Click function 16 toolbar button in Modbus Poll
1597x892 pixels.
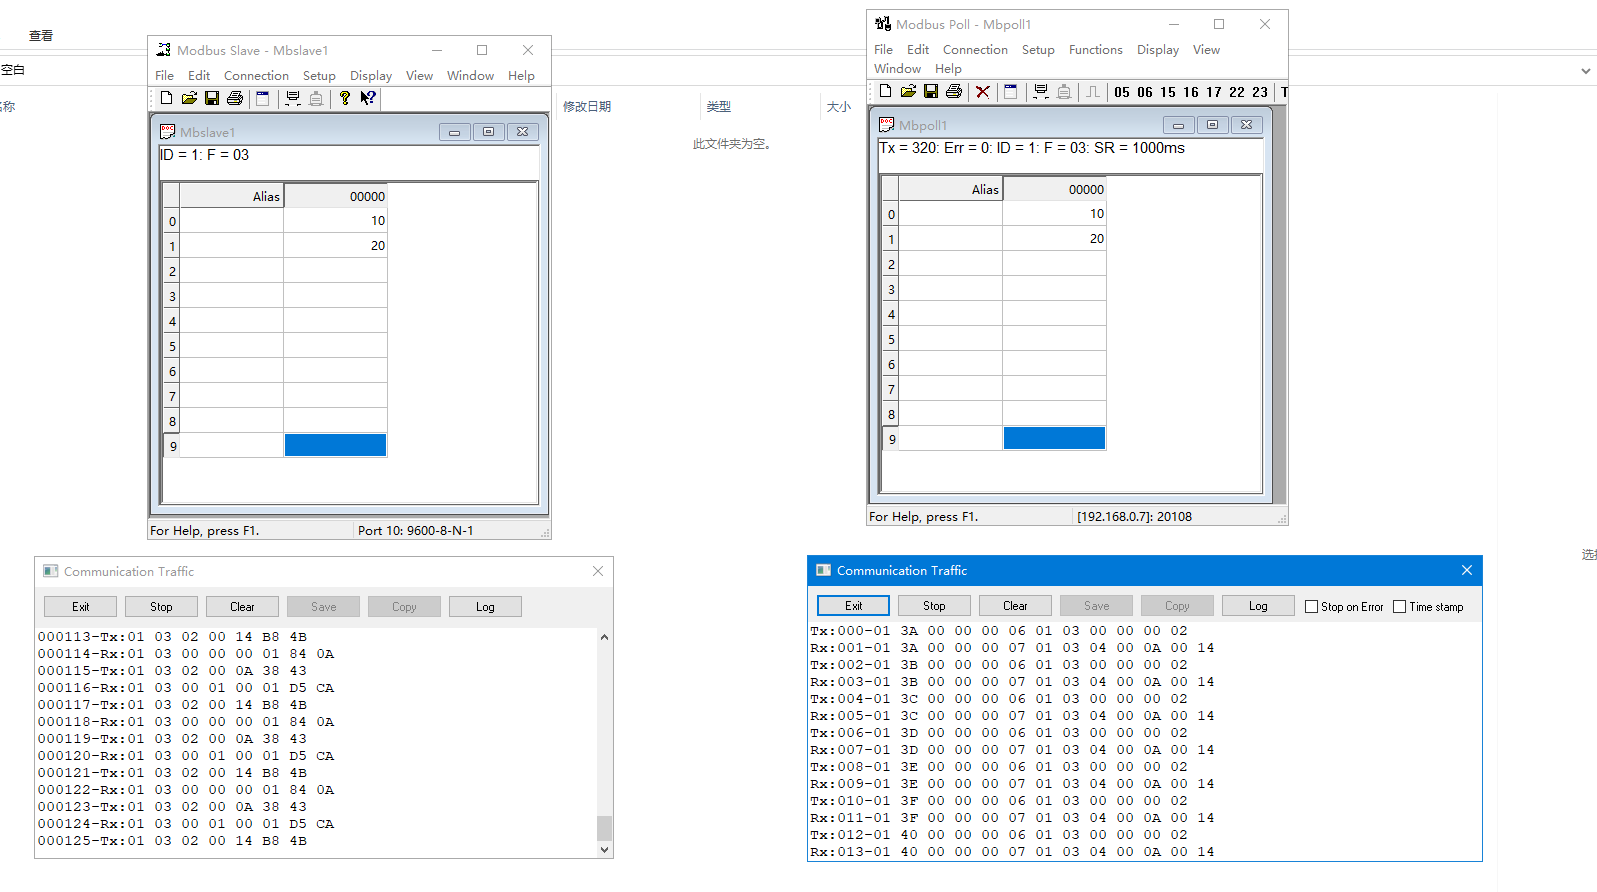[x=1191, y=92]
